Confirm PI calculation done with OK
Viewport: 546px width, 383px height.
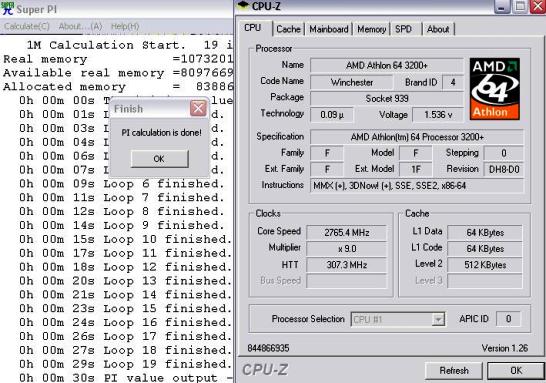159,159
